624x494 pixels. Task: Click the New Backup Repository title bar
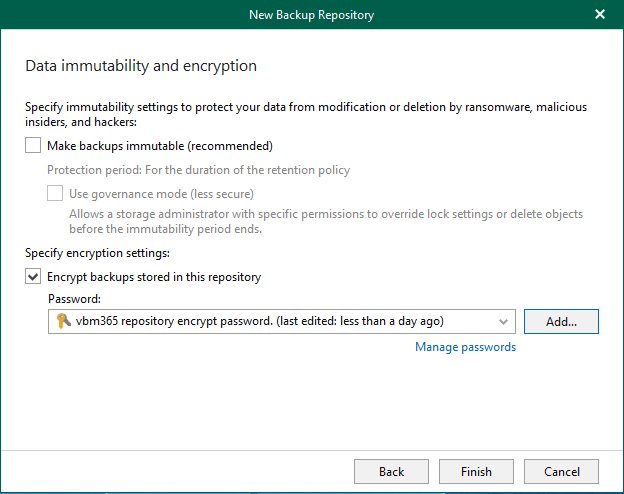(x=311, y=14)
